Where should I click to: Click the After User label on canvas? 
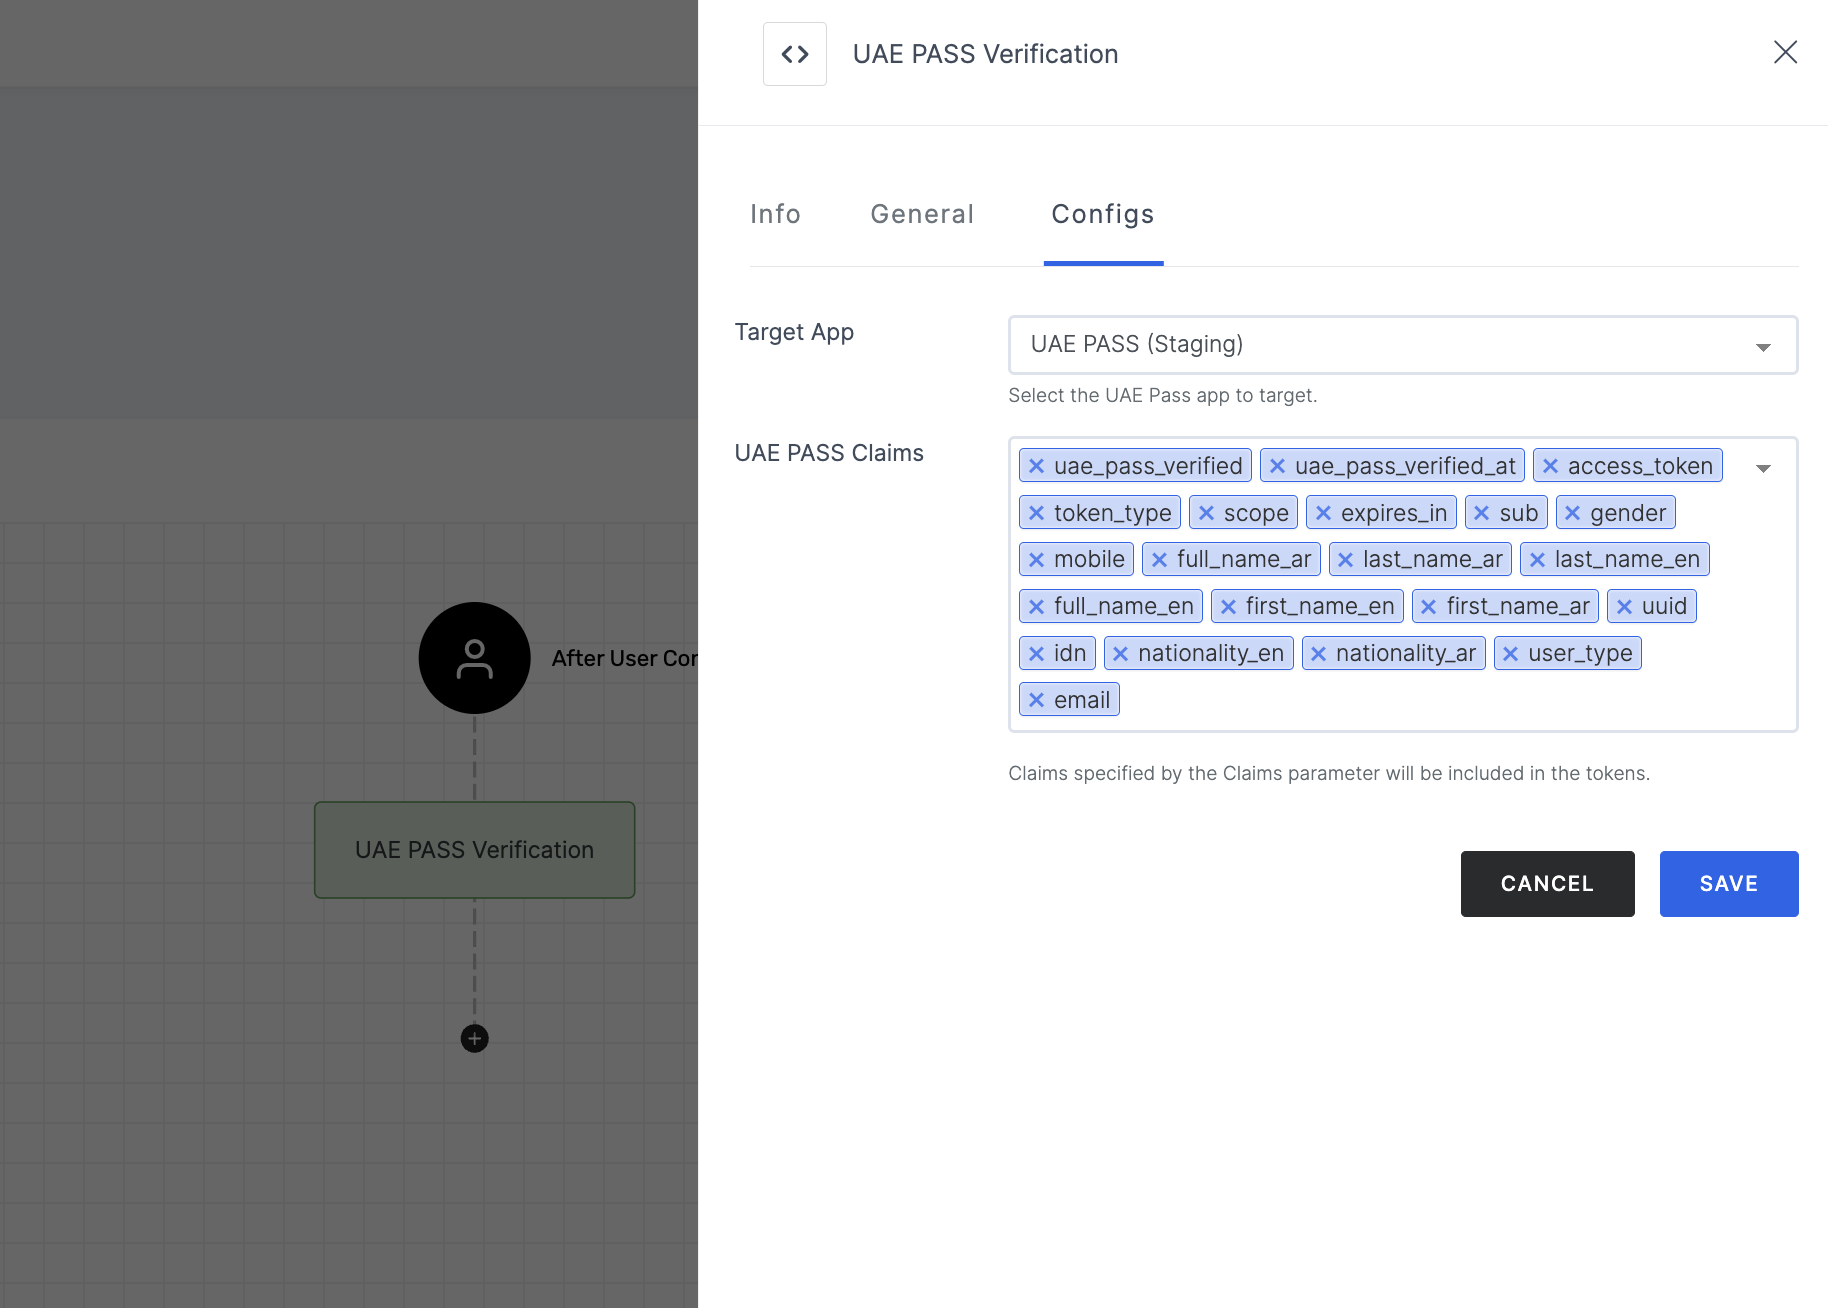pos(625,658)
